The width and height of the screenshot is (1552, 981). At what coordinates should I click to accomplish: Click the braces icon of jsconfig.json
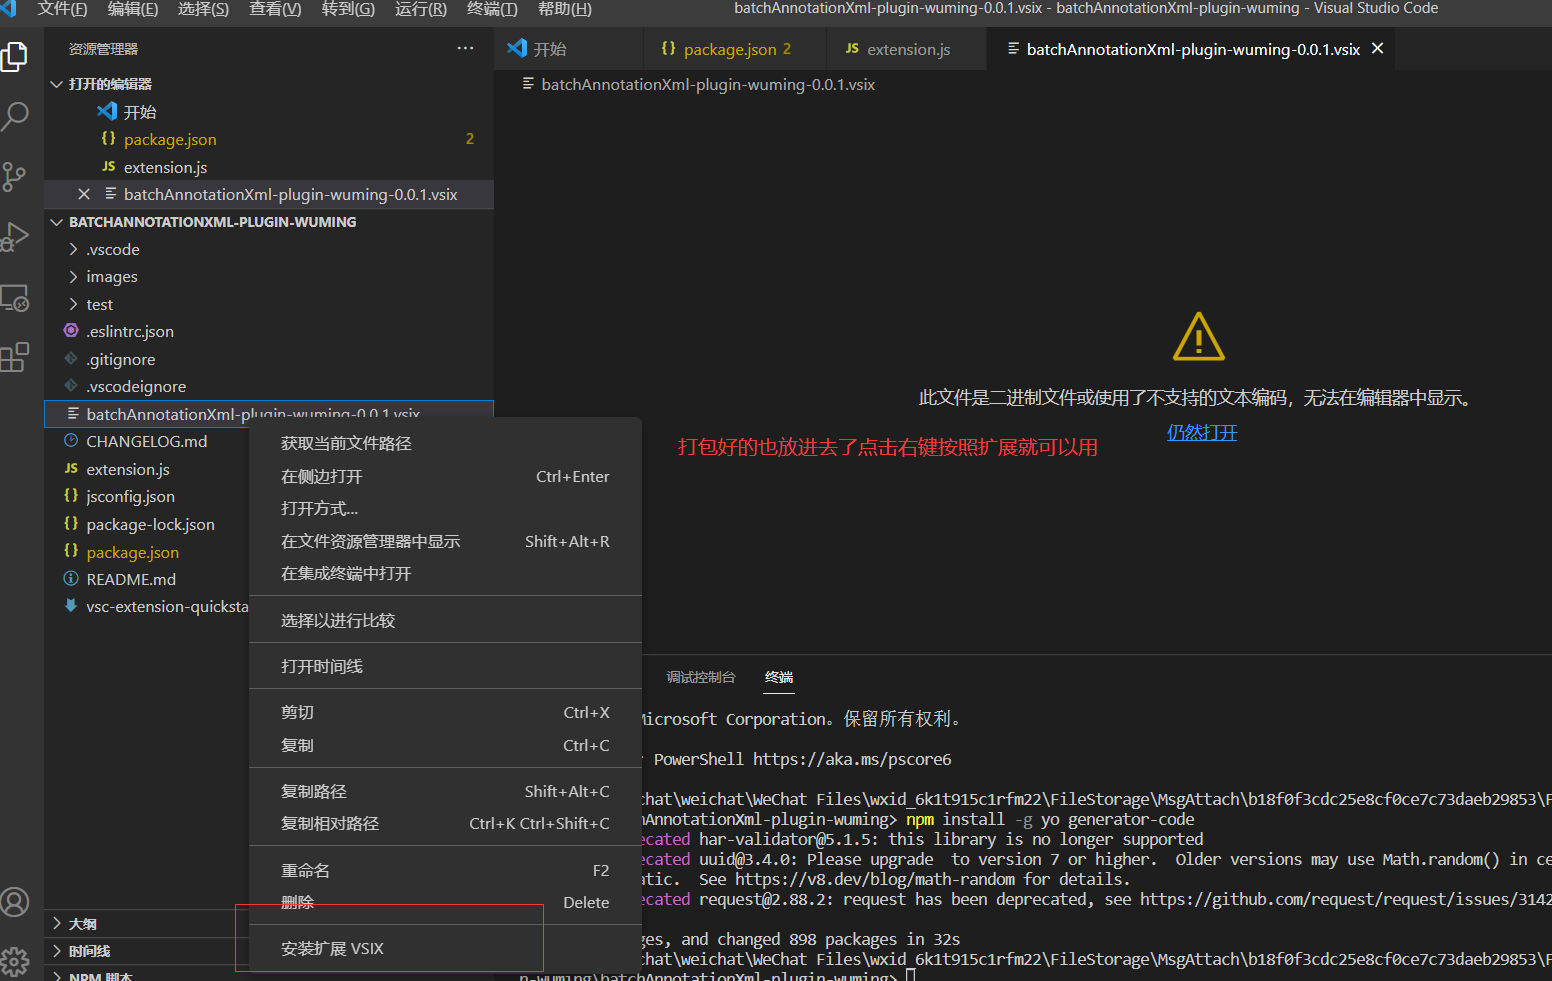pos(71,495)
